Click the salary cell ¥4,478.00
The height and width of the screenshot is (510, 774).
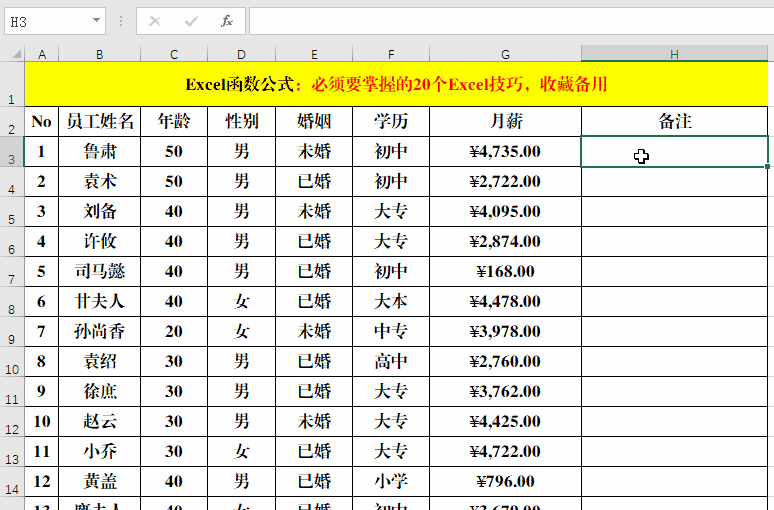point(505,302)
